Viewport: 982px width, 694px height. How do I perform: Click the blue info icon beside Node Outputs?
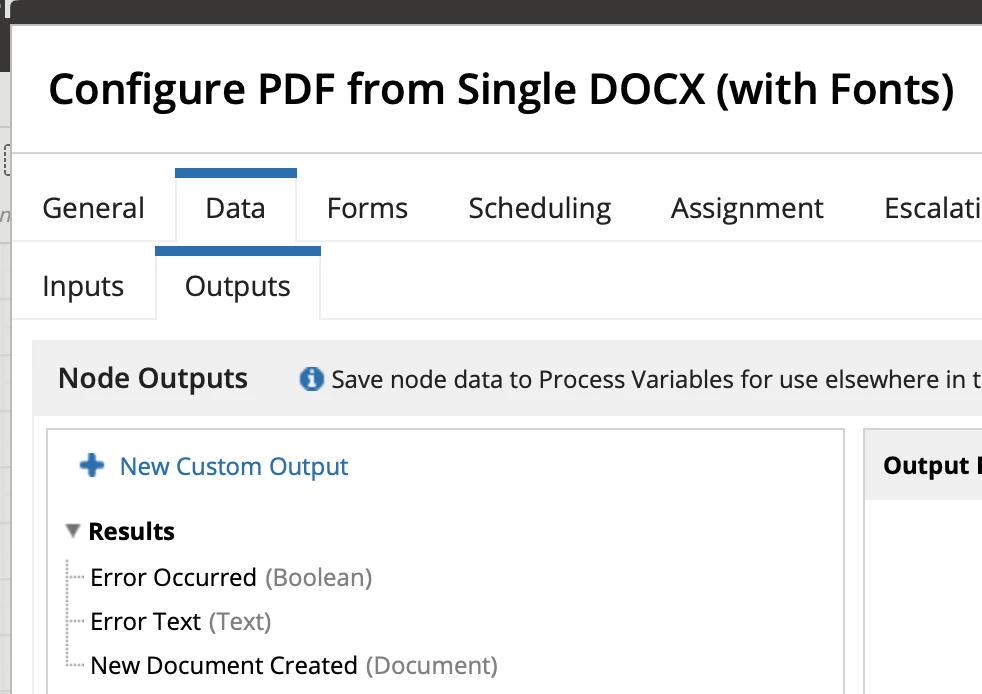[311, 379]
